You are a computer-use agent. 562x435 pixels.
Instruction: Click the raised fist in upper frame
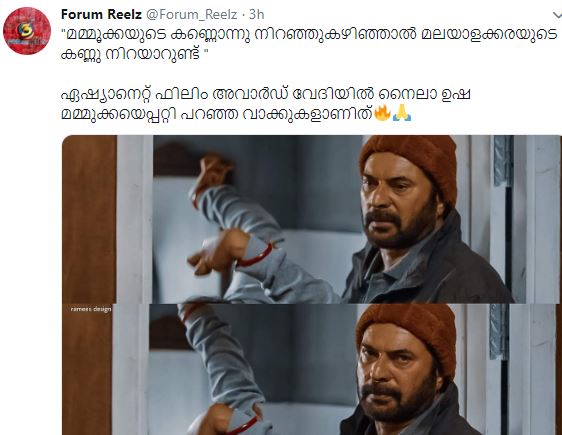[213, 172]
